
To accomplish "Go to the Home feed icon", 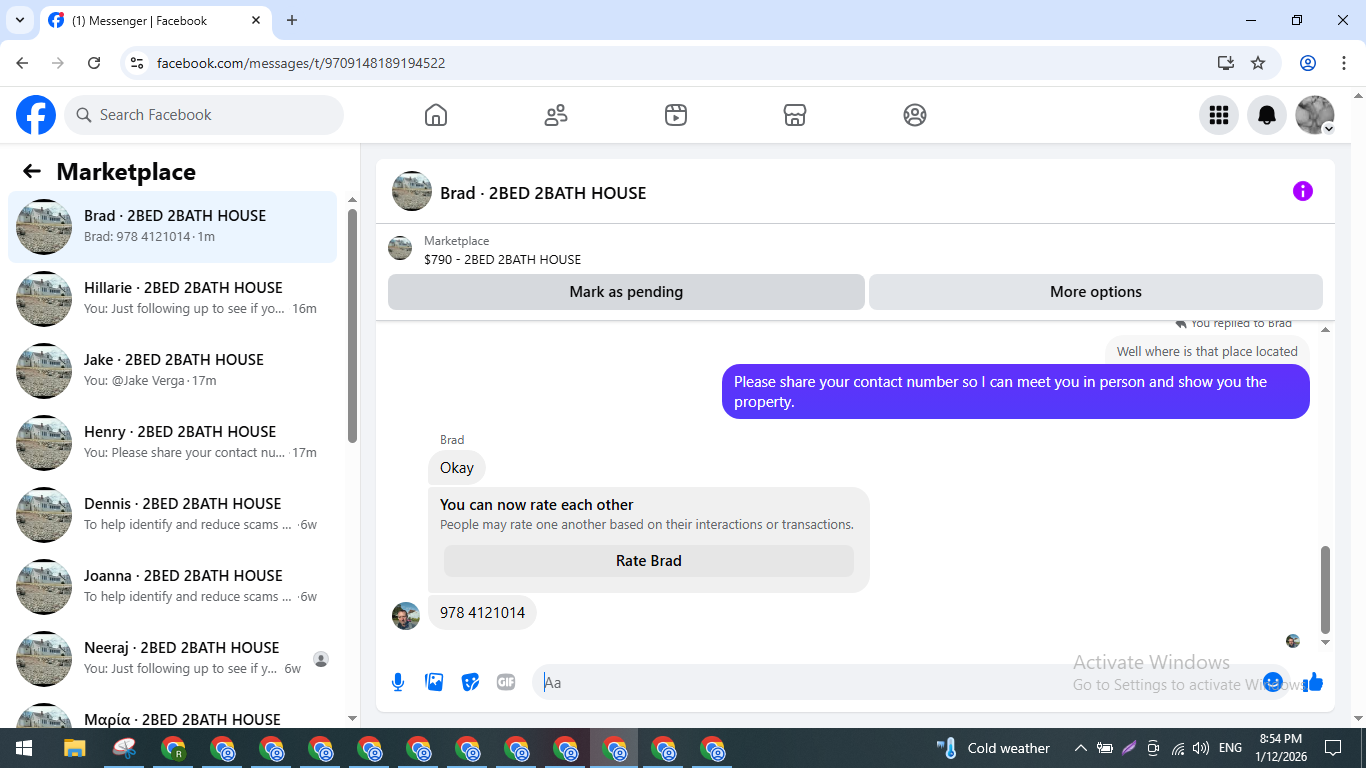I will [436, 115].
